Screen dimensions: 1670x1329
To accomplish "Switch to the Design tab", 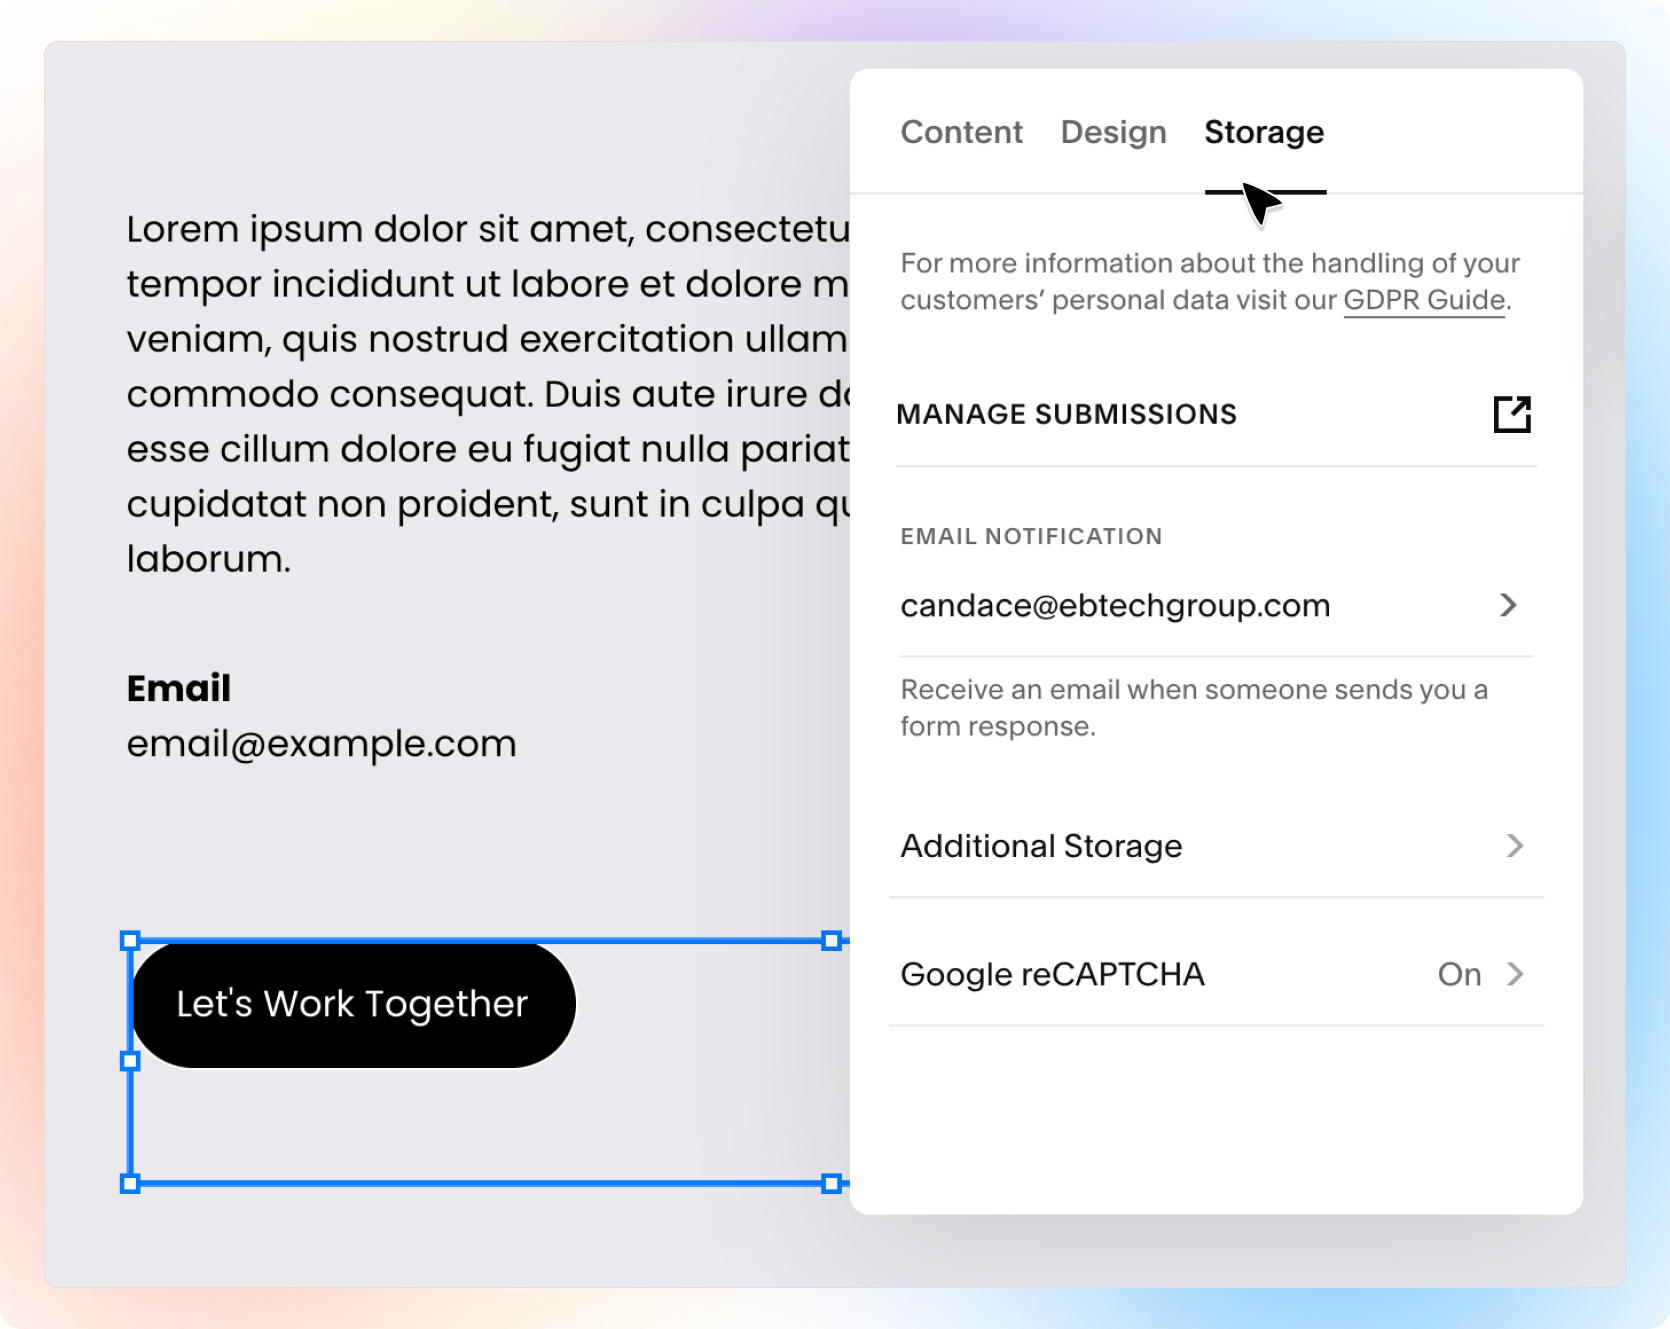I will [x=1113, y=132].
